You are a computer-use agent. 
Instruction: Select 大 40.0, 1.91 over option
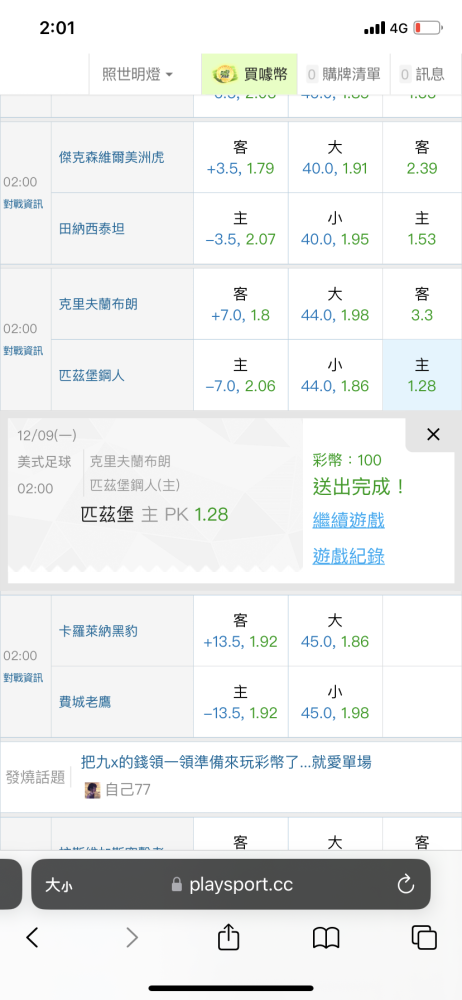335,158
